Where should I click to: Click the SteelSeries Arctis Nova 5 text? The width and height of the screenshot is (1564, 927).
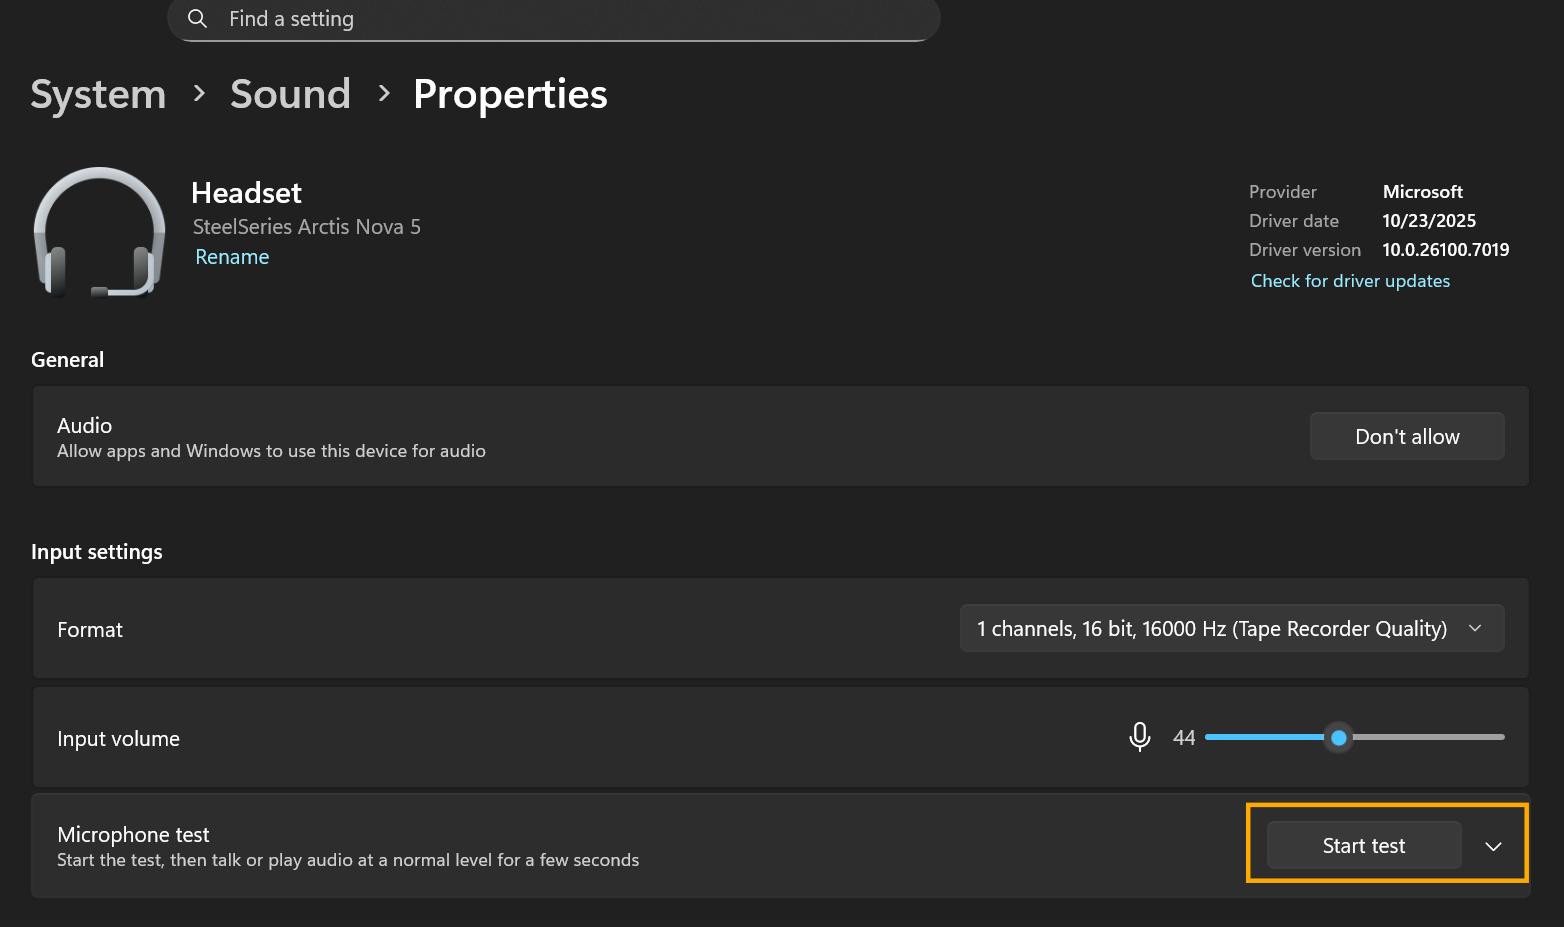pos(307,227)
